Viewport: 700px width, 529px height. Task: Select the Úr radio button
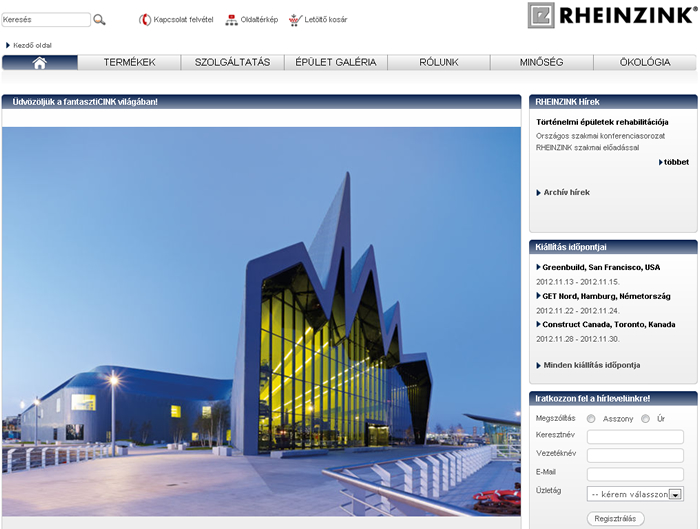[x=645, y=419]
